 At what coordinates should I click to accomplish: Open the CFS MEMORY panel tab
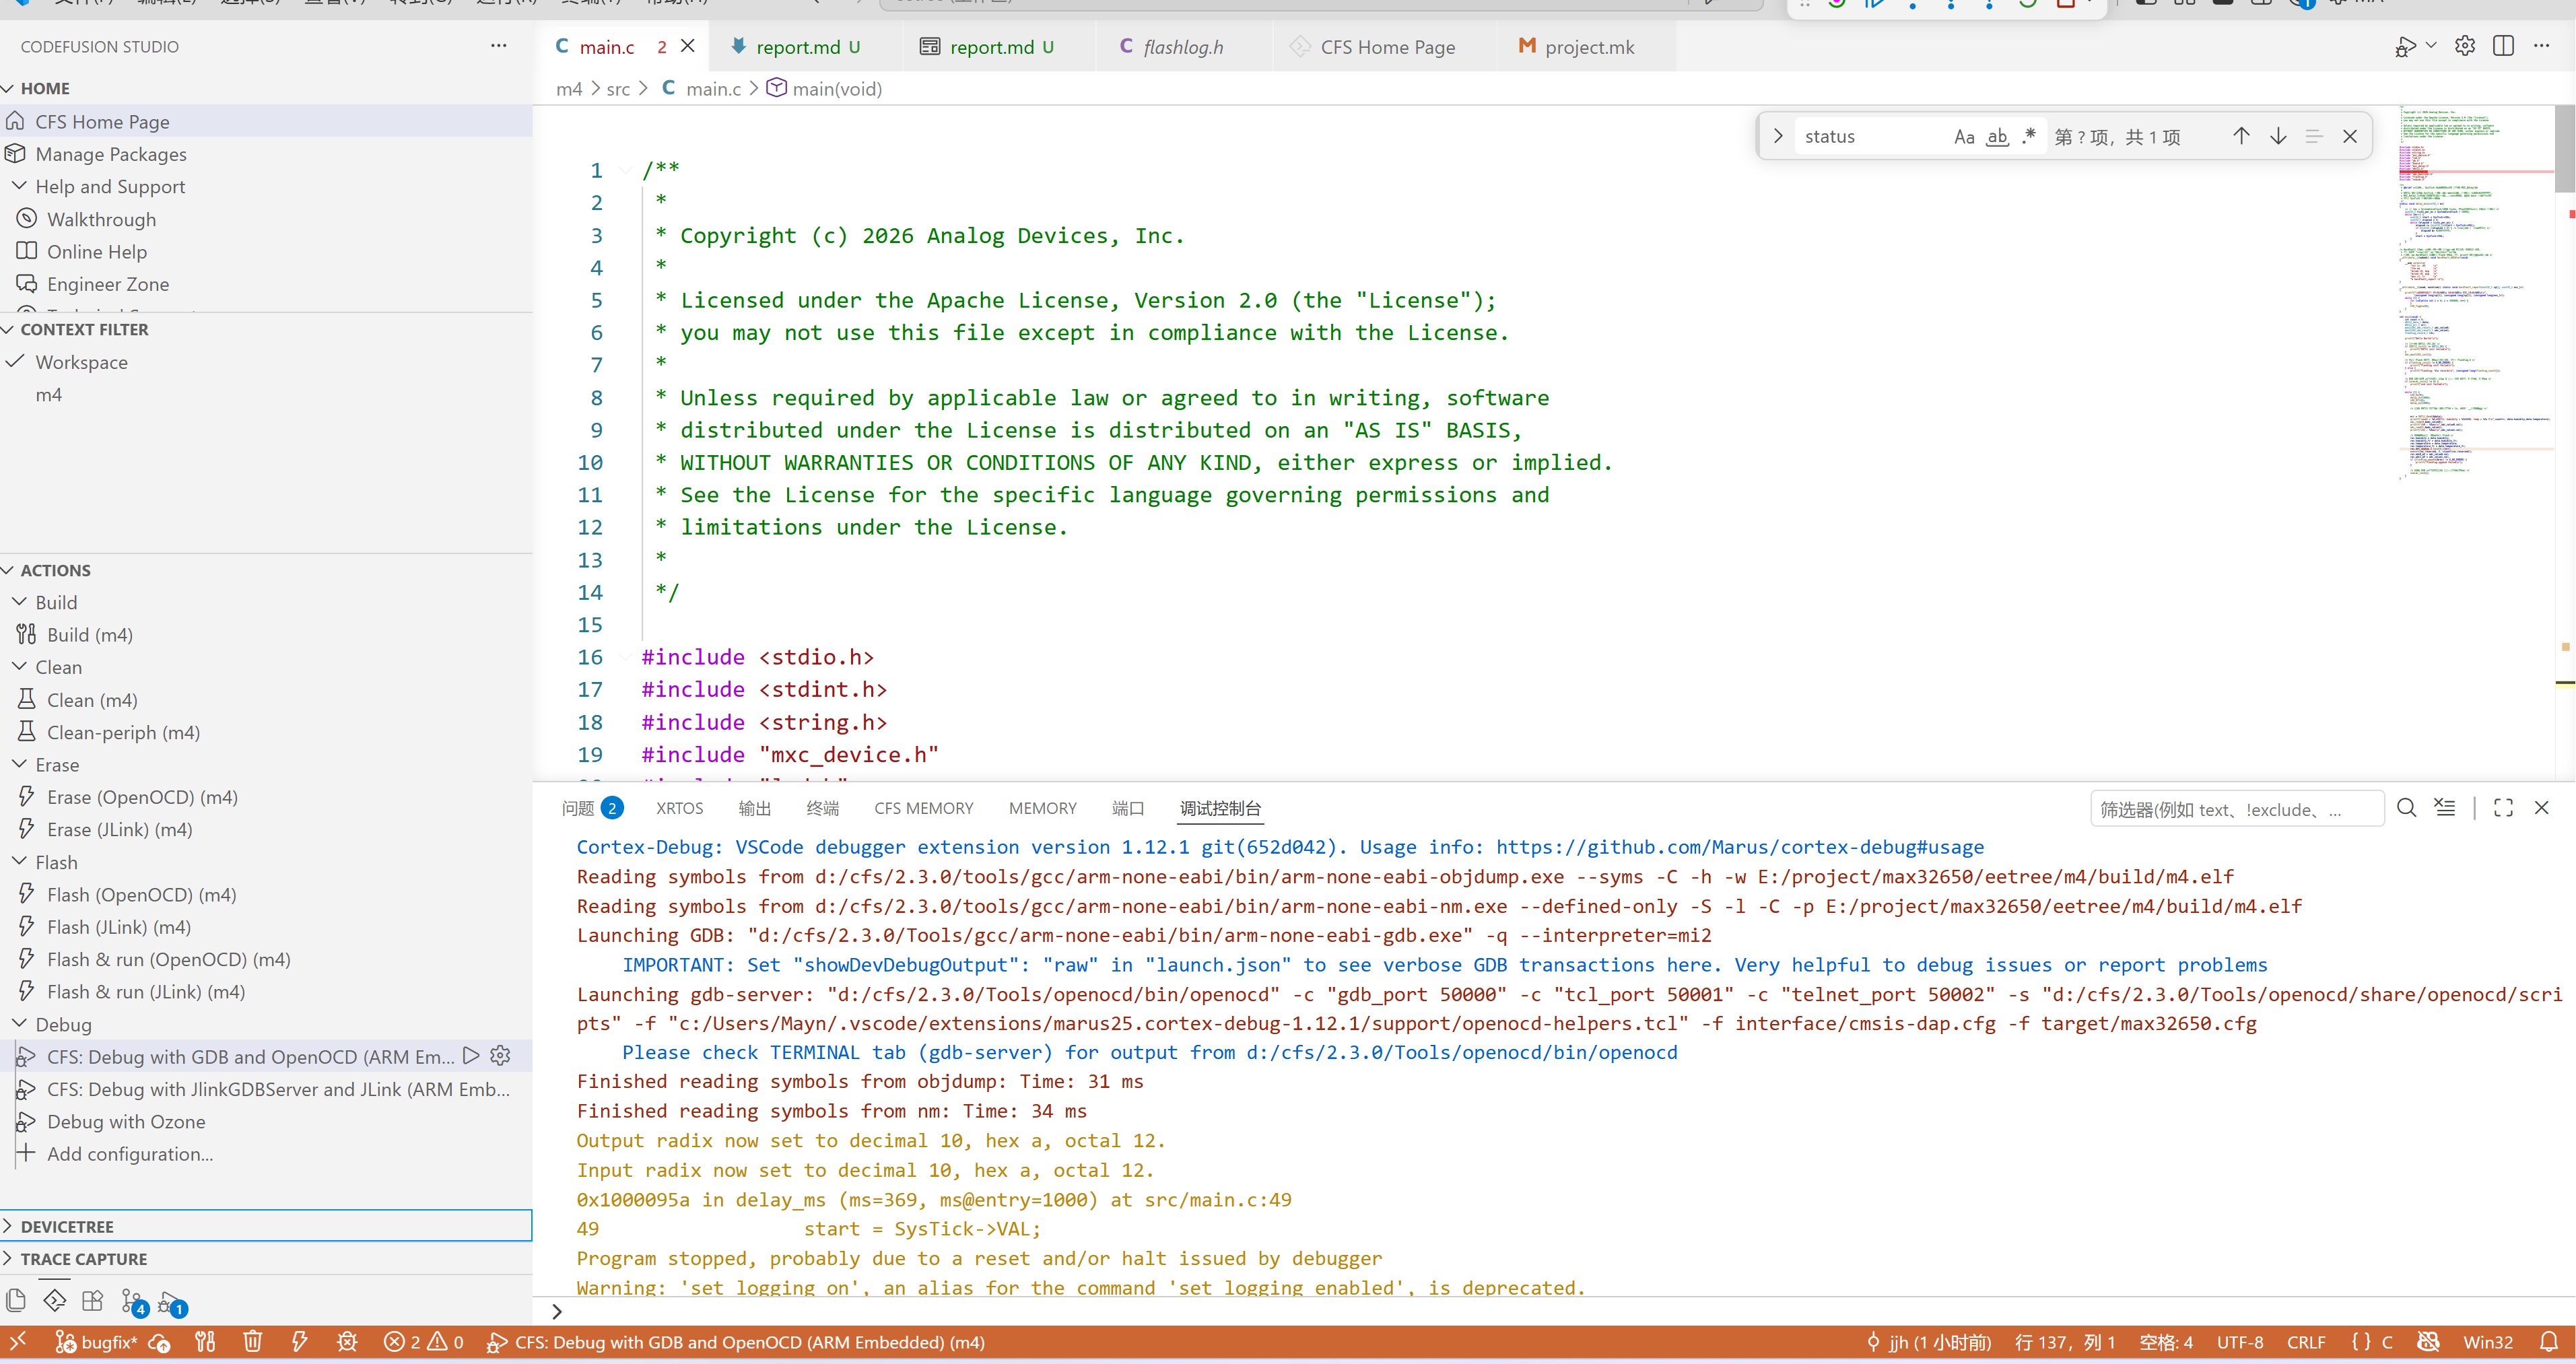[923, 808]
